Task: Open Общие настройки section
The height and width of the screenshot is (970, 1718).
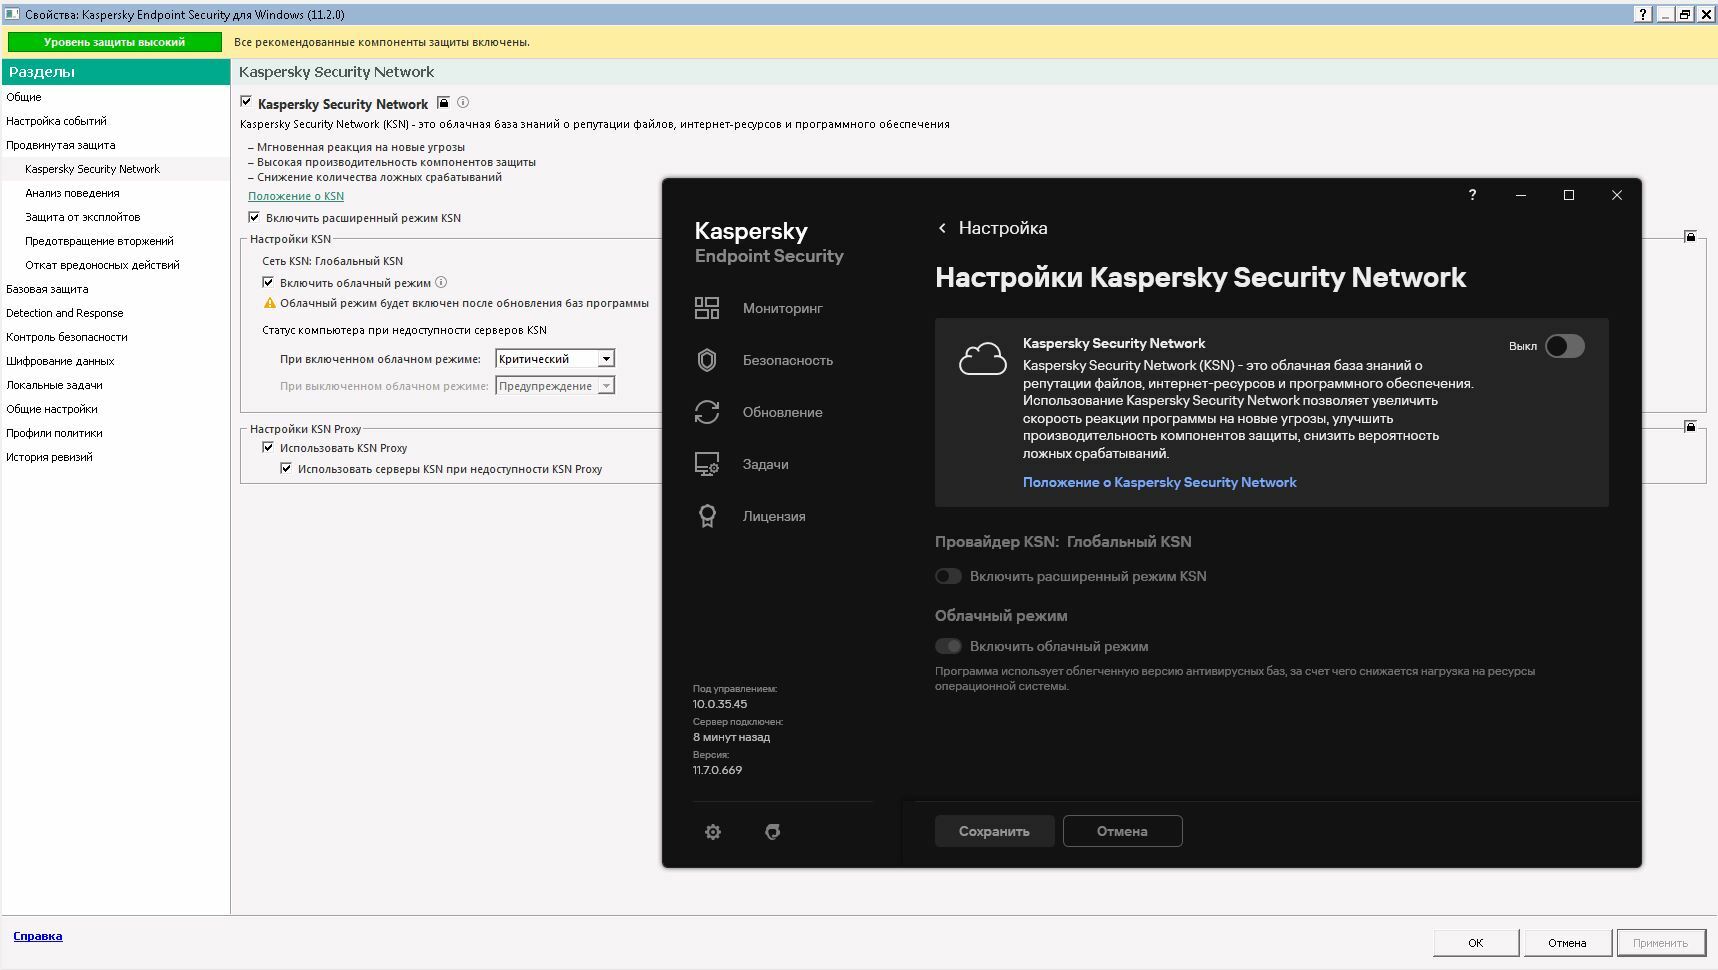Action: click(52, 409)
